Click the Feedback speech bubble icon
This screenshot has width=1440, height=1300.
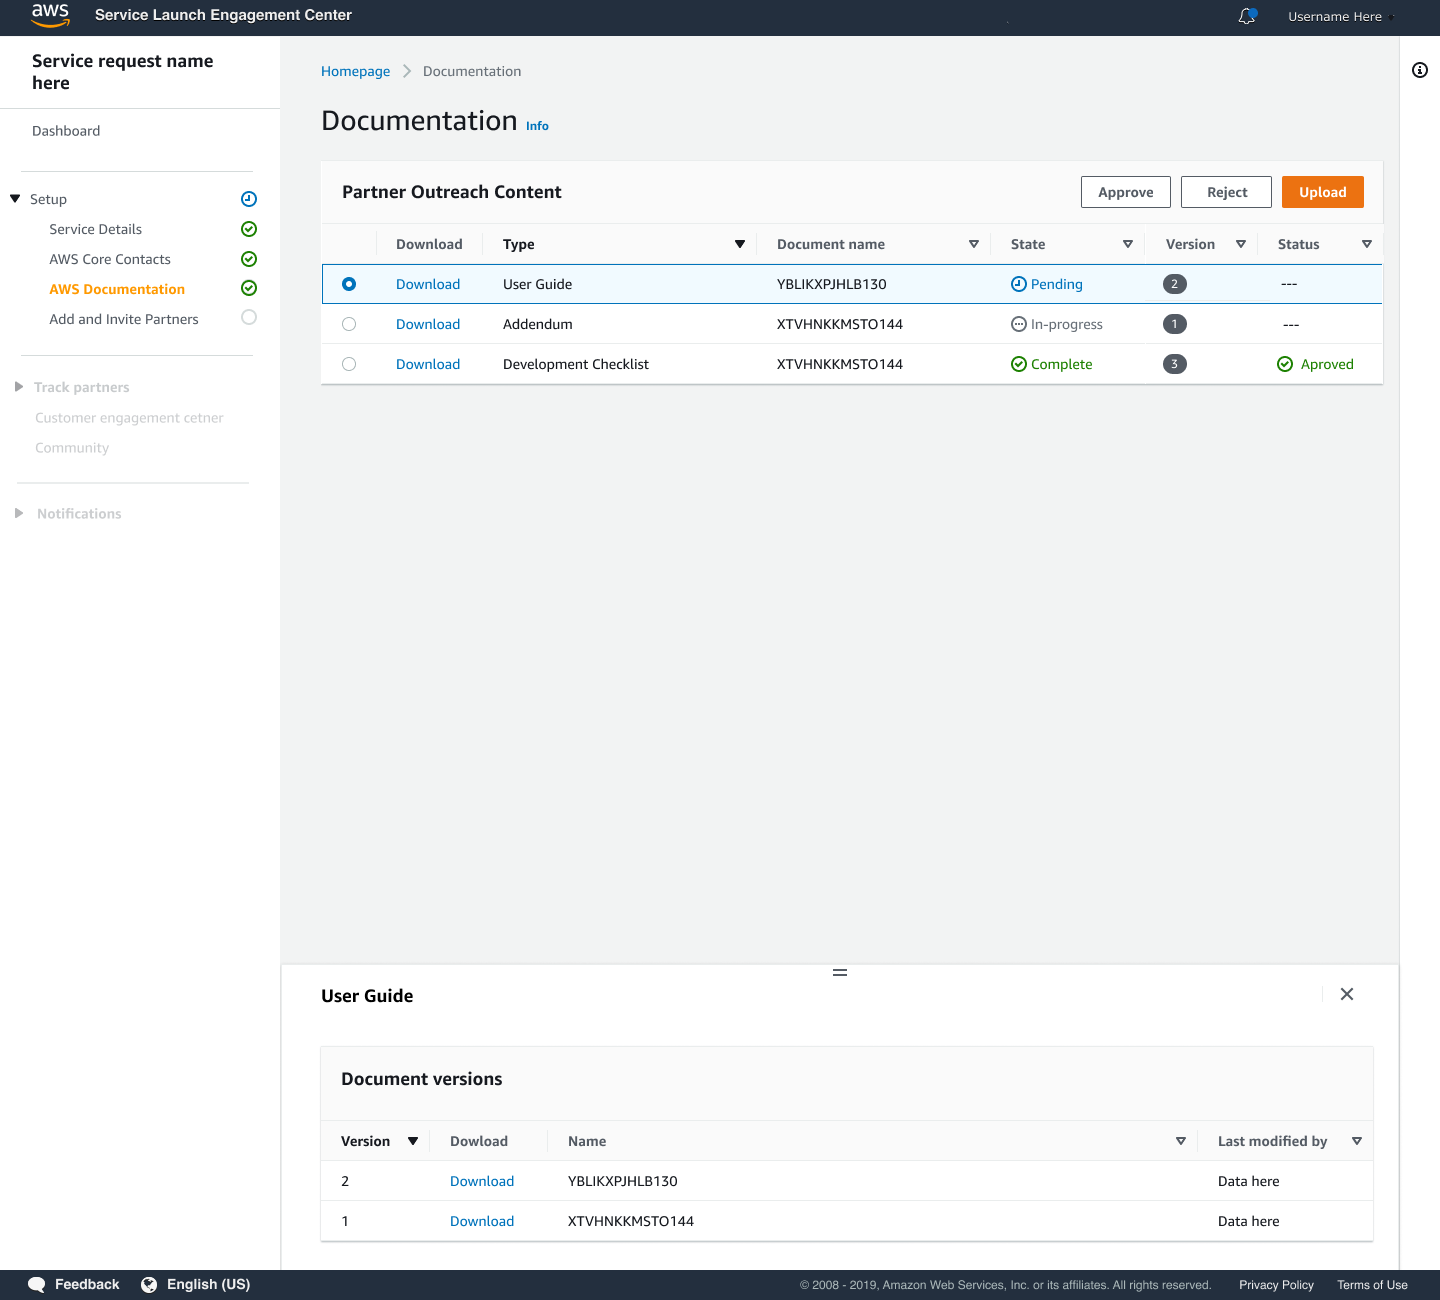pos(37,1285)
